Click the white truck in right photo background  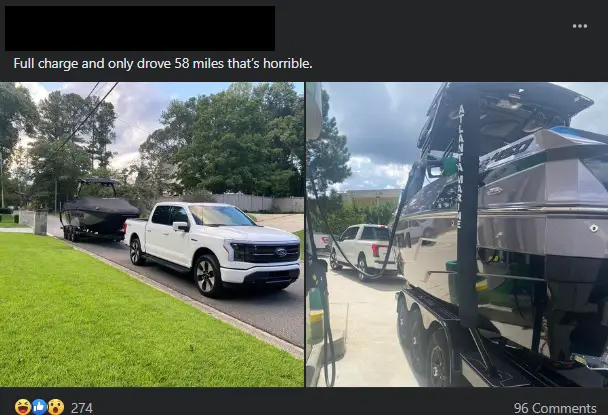coord(364,249)
